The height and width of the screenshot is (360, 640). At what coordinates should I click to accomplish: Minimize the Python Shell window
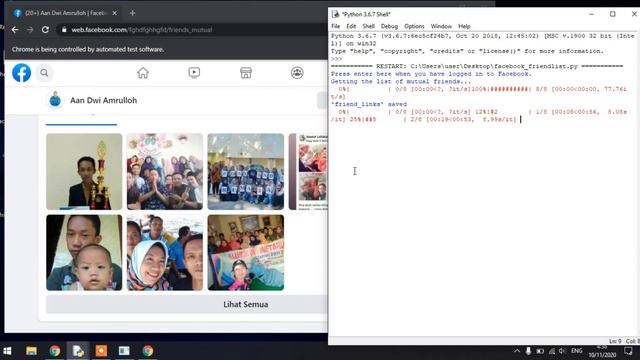[x=591, y=14]
